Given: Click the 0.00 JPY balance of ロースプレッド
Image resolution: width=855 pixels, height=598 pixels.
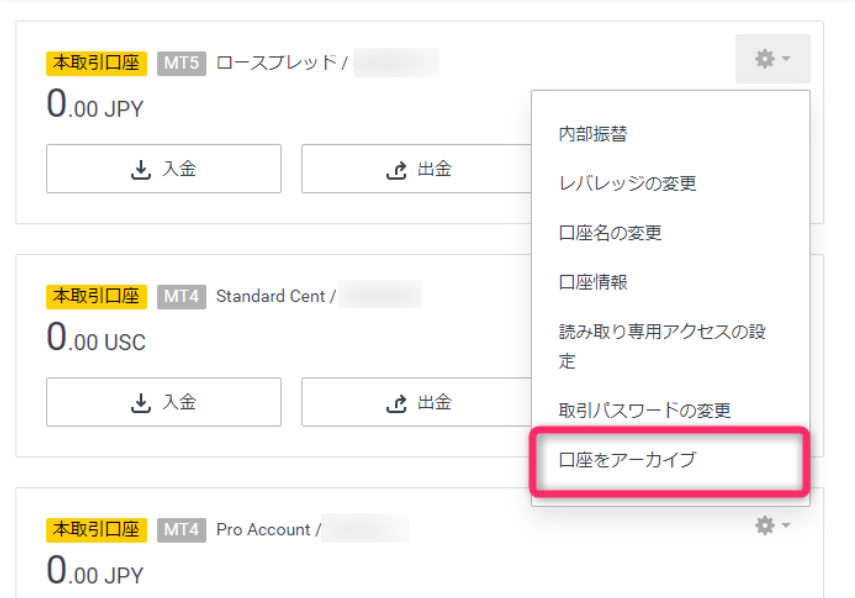Looking at the screenshot, I should (95, 104).
